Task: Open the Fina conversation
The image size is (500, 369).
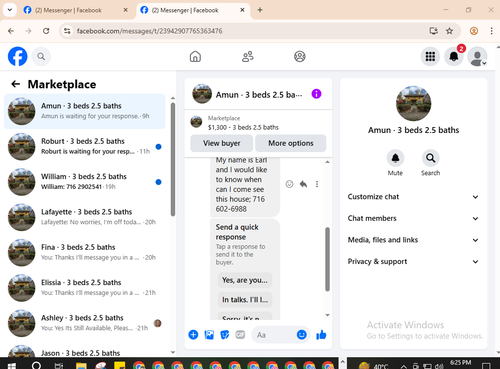Action: tap(85, 253)
